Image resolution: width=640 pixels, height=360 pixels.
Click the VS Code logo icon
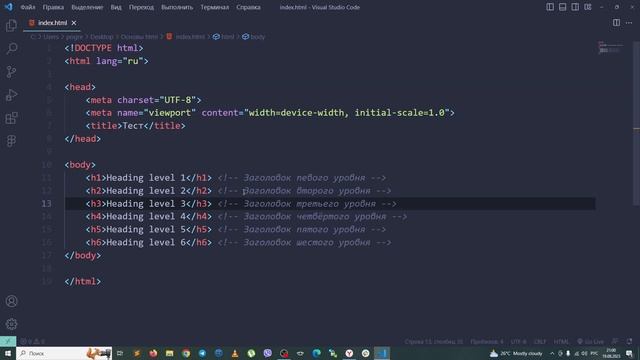click(9, 7)
